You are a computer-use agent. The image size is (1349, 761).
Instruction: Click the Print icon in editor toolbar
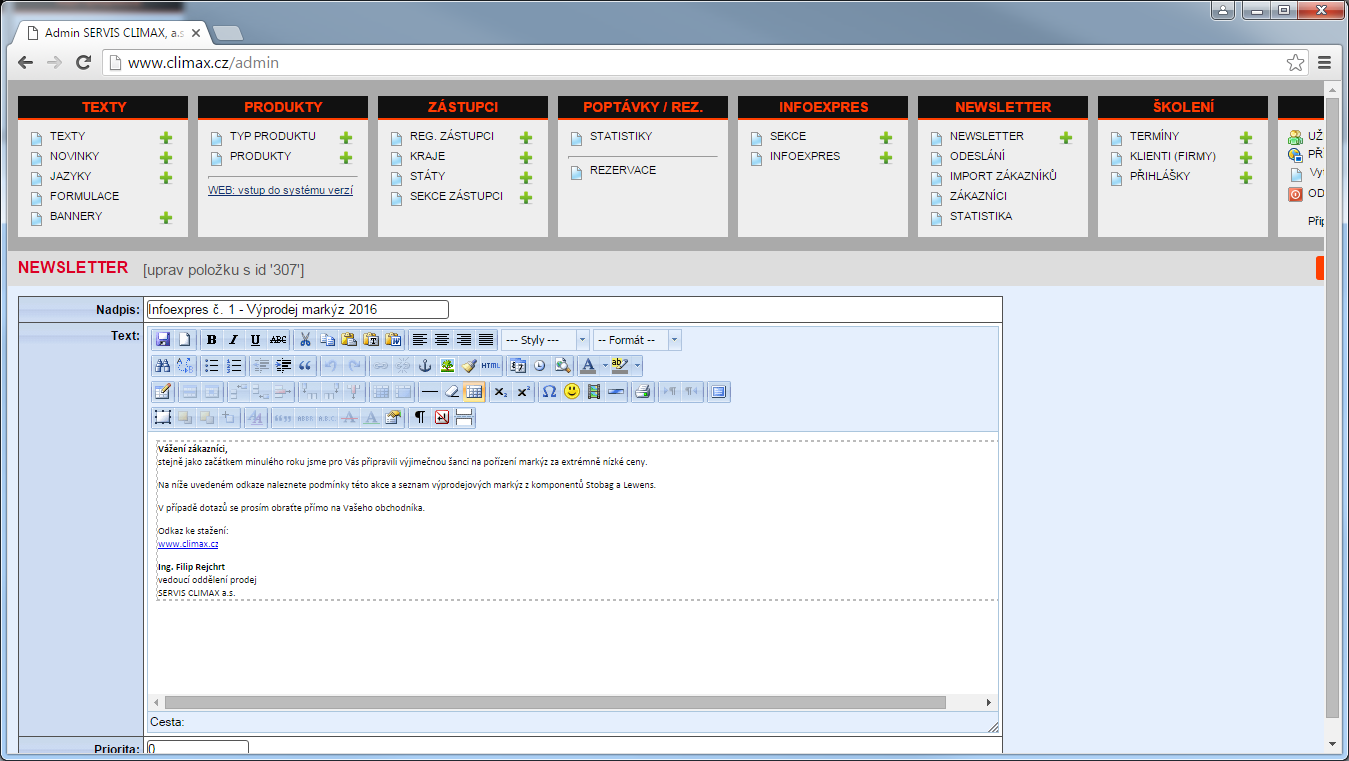(642, 392)
